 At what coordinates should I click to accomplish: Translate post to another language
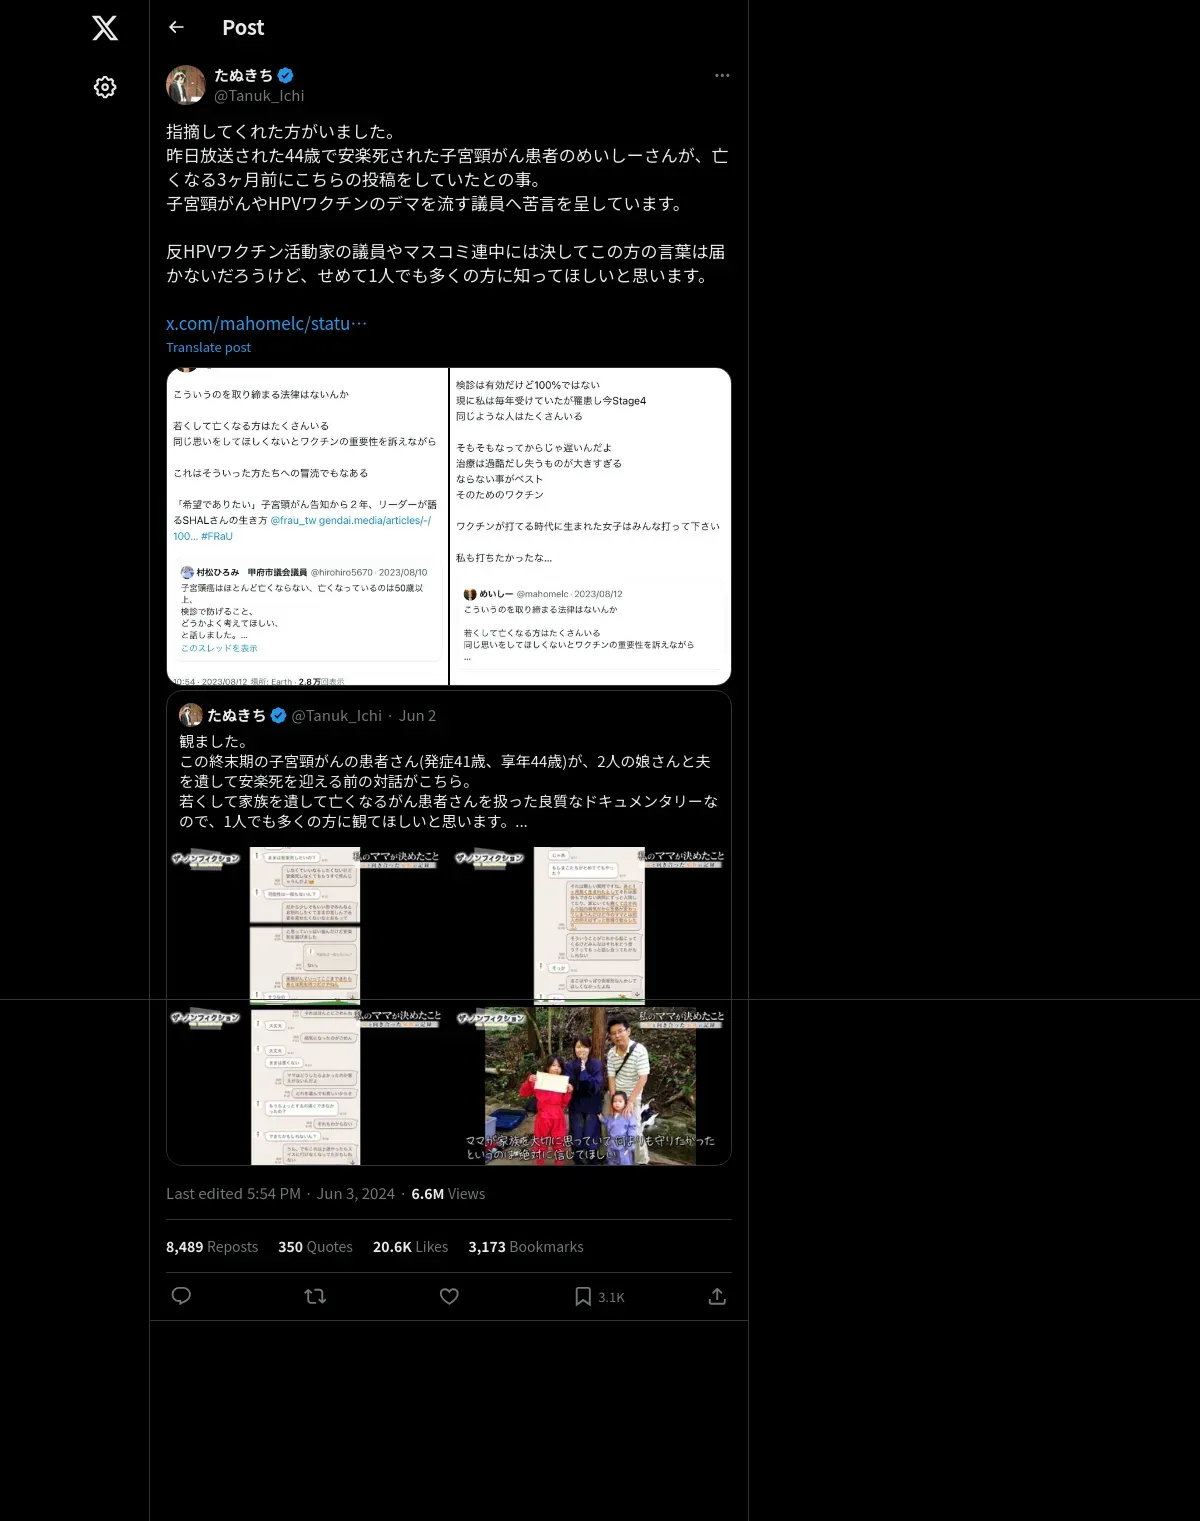point(208,347)
